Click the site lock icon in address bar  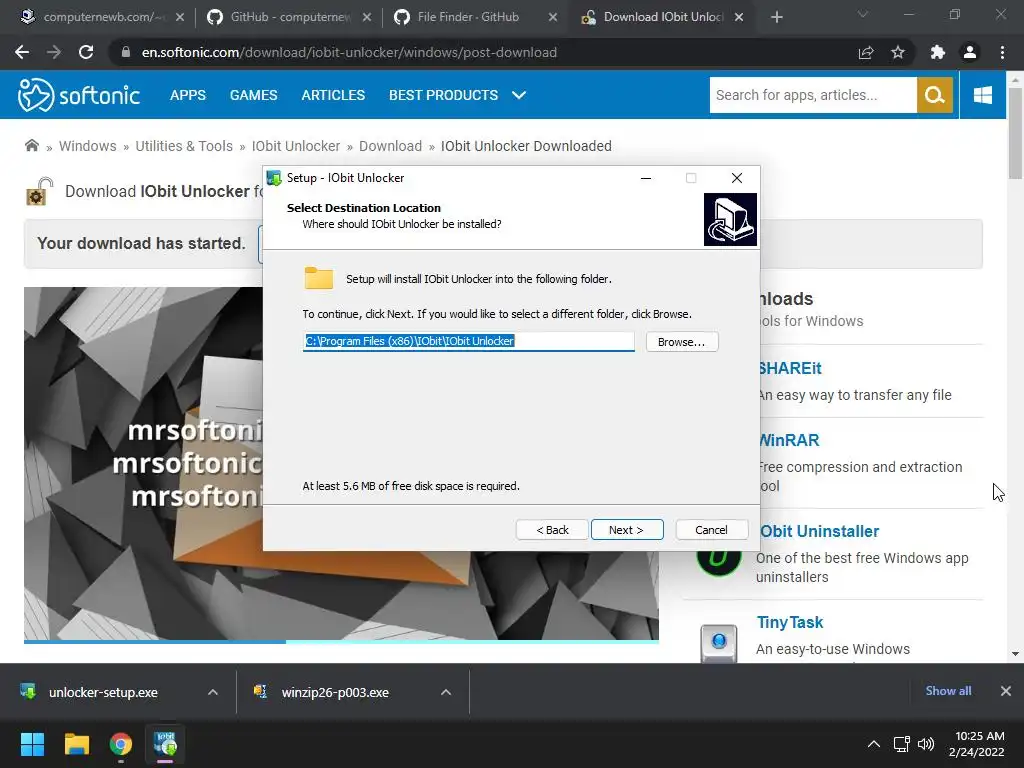click(x=126, y=52)
